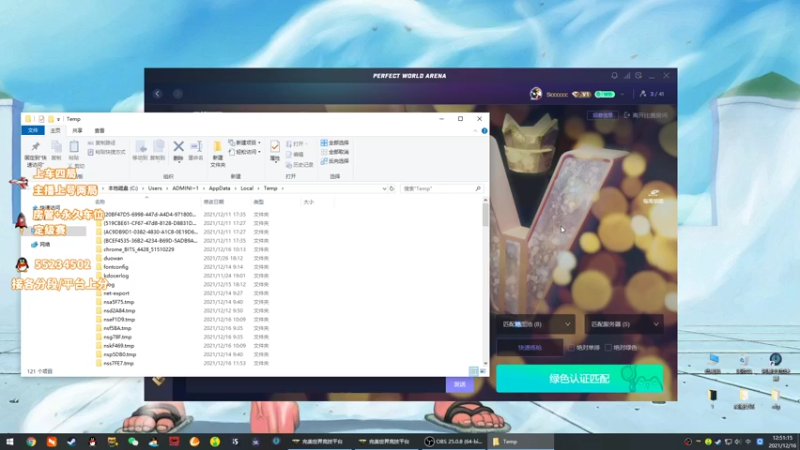This screenshot has width=800, height=450.
Task: Open the match map dropdown (8)
Action: [536, 324]
